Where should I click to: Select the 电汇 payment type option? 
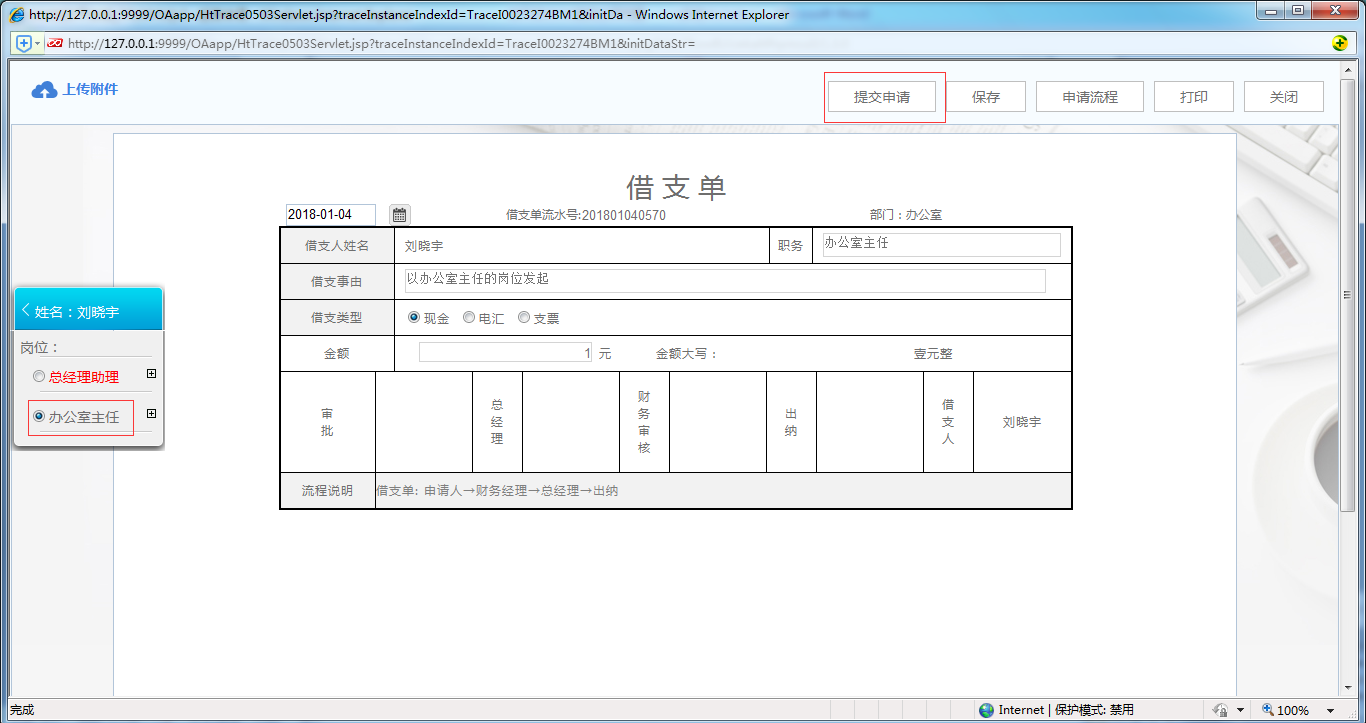[x=468, y=317]
